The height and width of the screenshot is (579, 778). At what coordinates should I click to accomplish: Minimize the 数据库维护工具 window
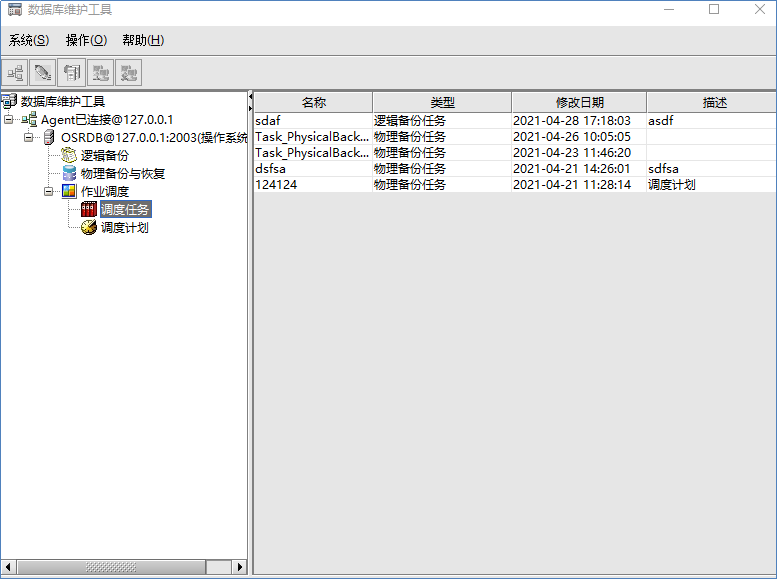pos(669,9)
